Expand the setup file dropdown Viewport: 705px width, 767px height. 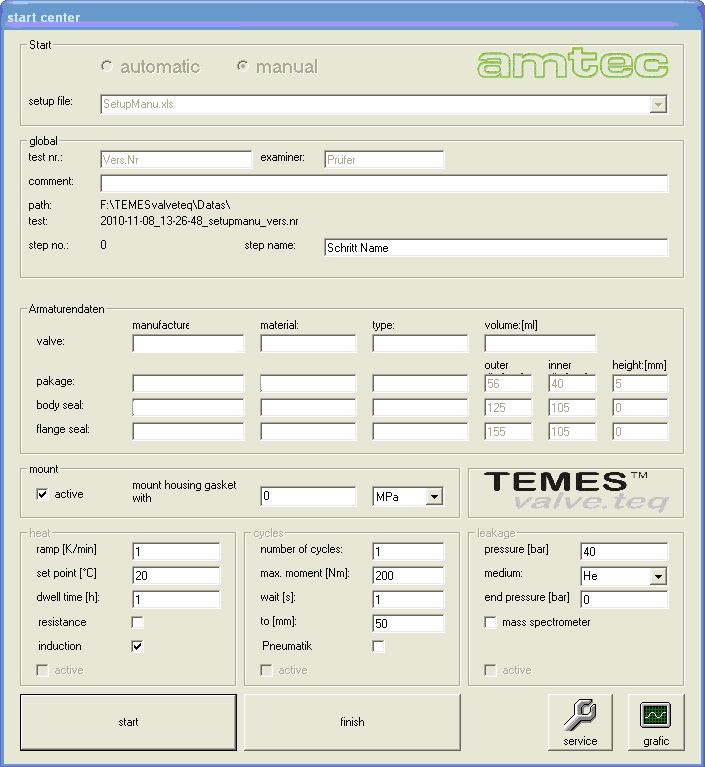pyautogui.click(x=659, y=104)
